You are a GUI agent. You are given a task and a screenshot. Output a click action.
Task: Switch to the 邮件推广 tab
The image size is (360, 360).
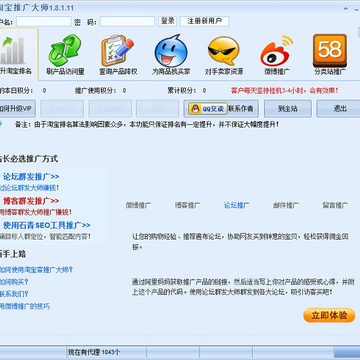286,205
